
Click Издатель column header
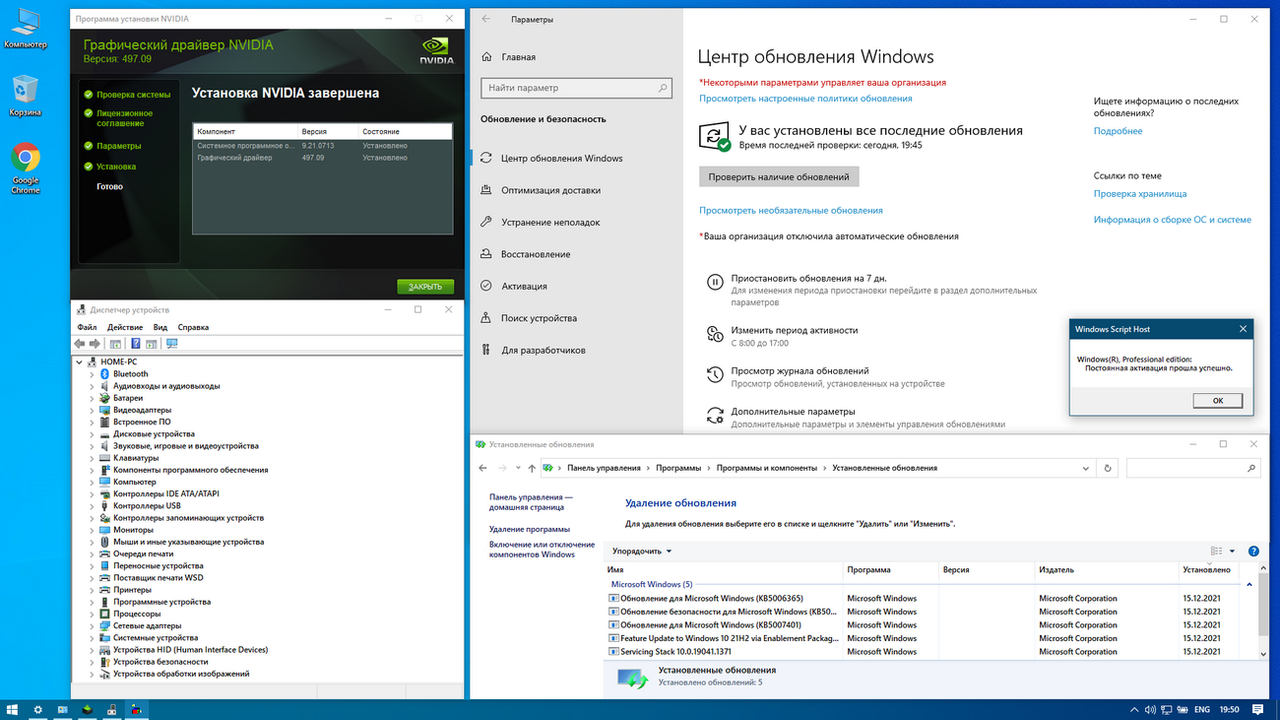click(x=1107, y=570)
